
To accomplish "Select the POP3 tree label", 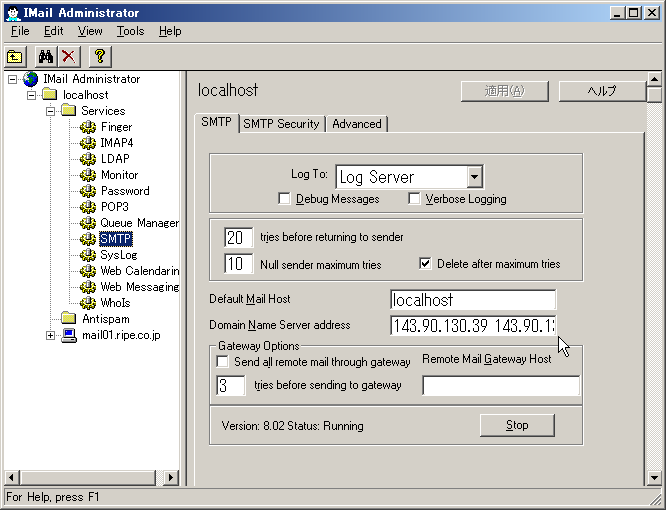I will click(115, 207).
